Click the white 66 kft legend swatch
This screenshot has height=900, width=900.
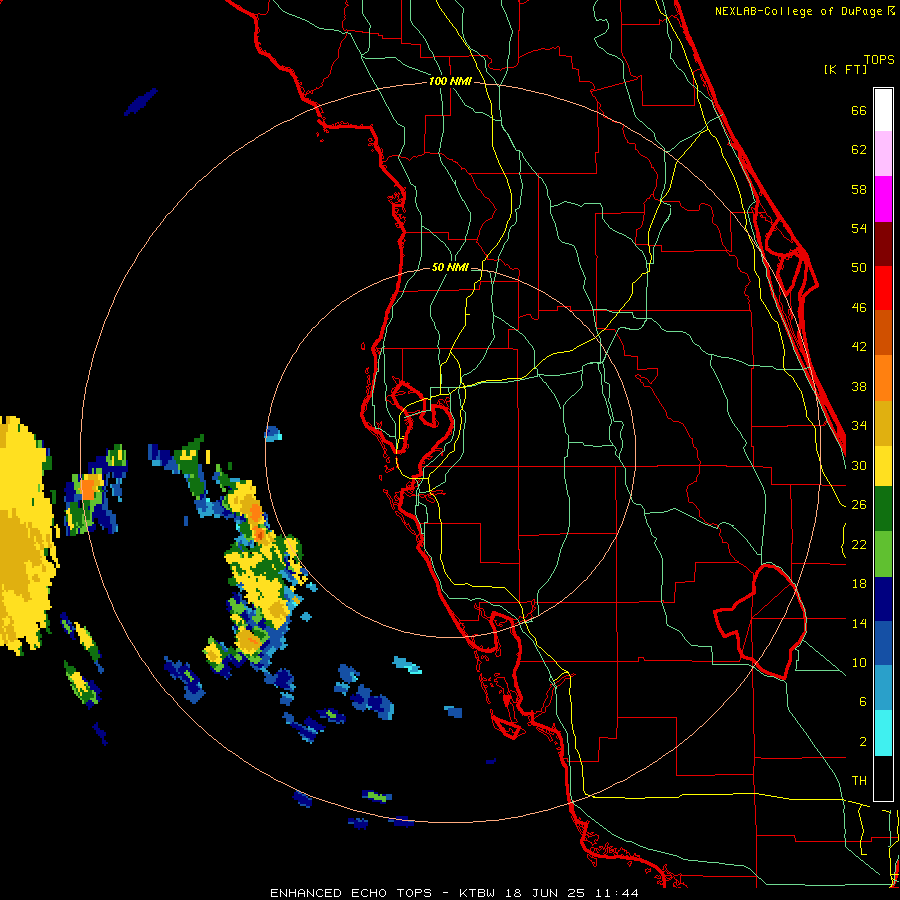click(883, 110)
